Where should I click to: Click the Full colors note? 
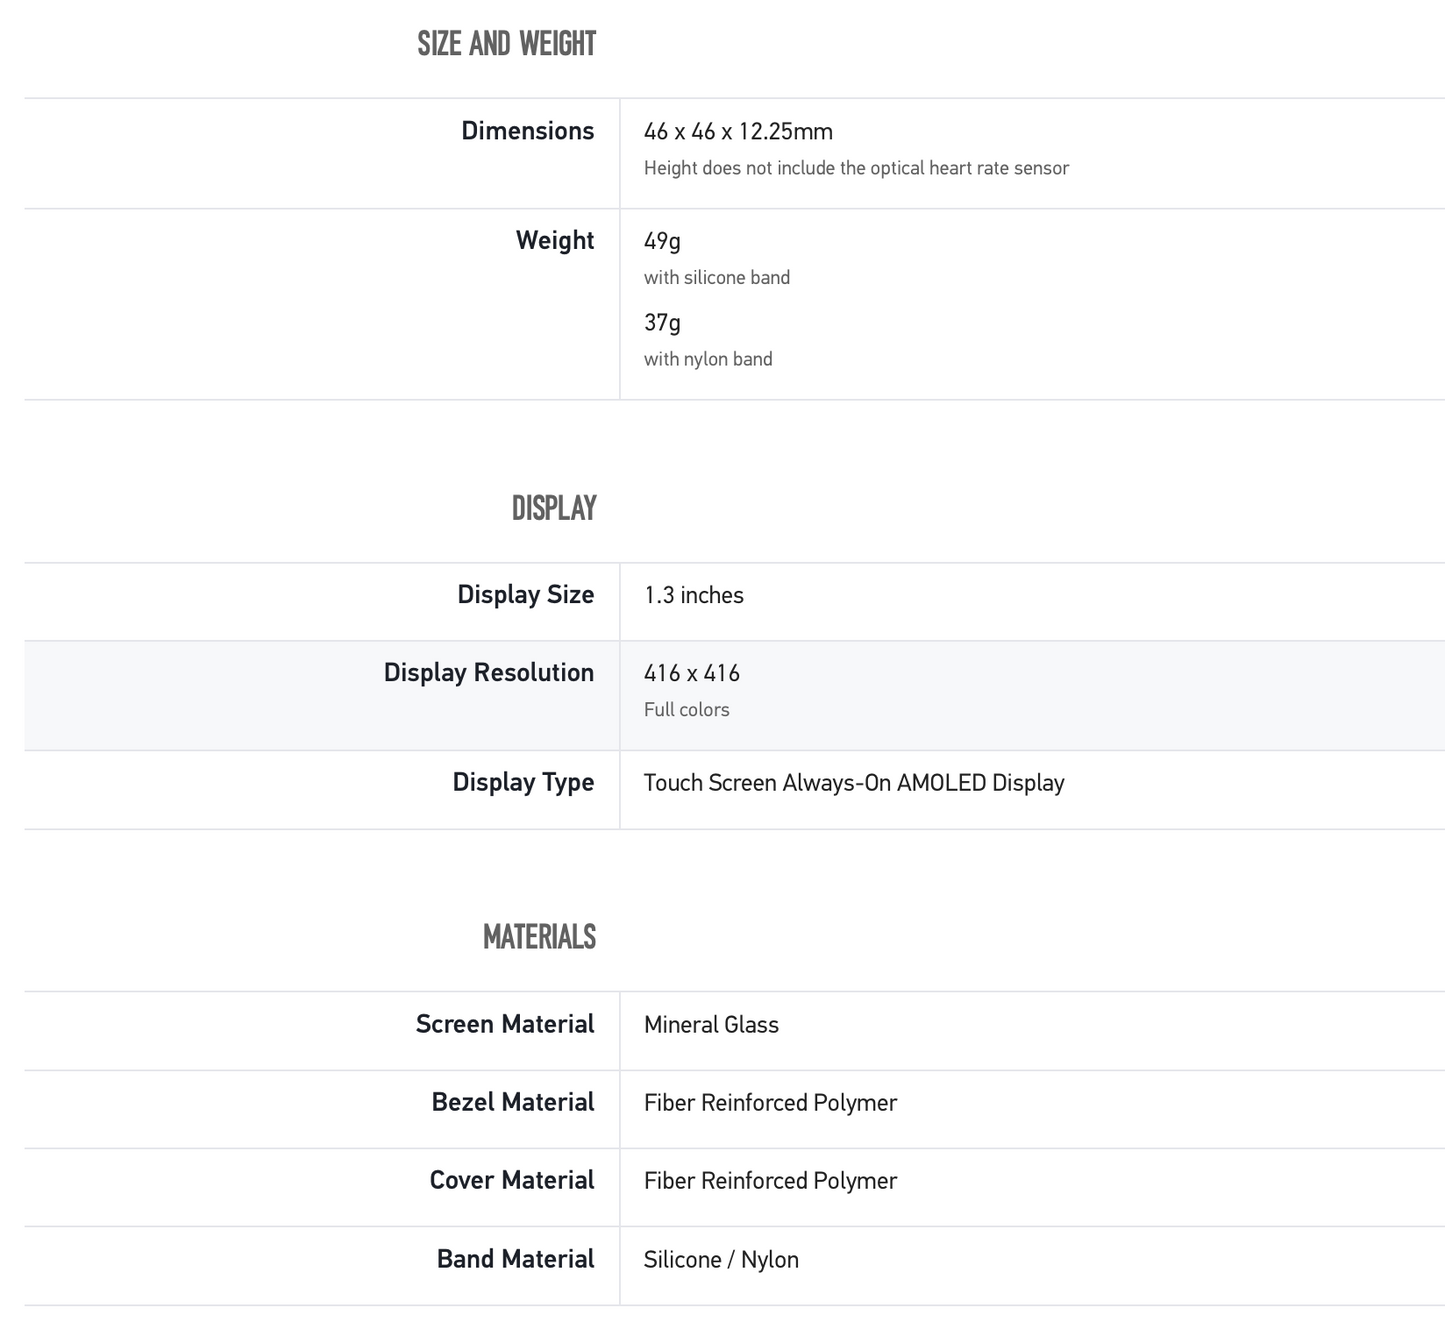(686, 710)
